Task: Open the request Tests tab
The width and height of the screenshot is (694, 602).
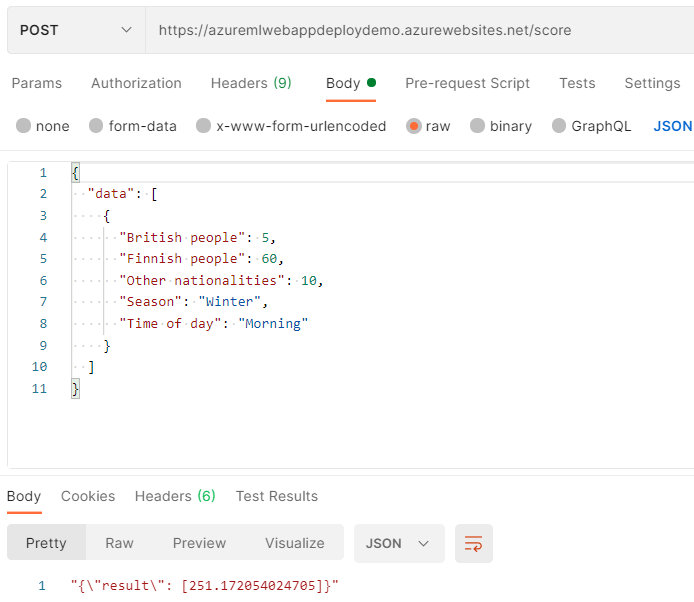Action: (577, 83)
